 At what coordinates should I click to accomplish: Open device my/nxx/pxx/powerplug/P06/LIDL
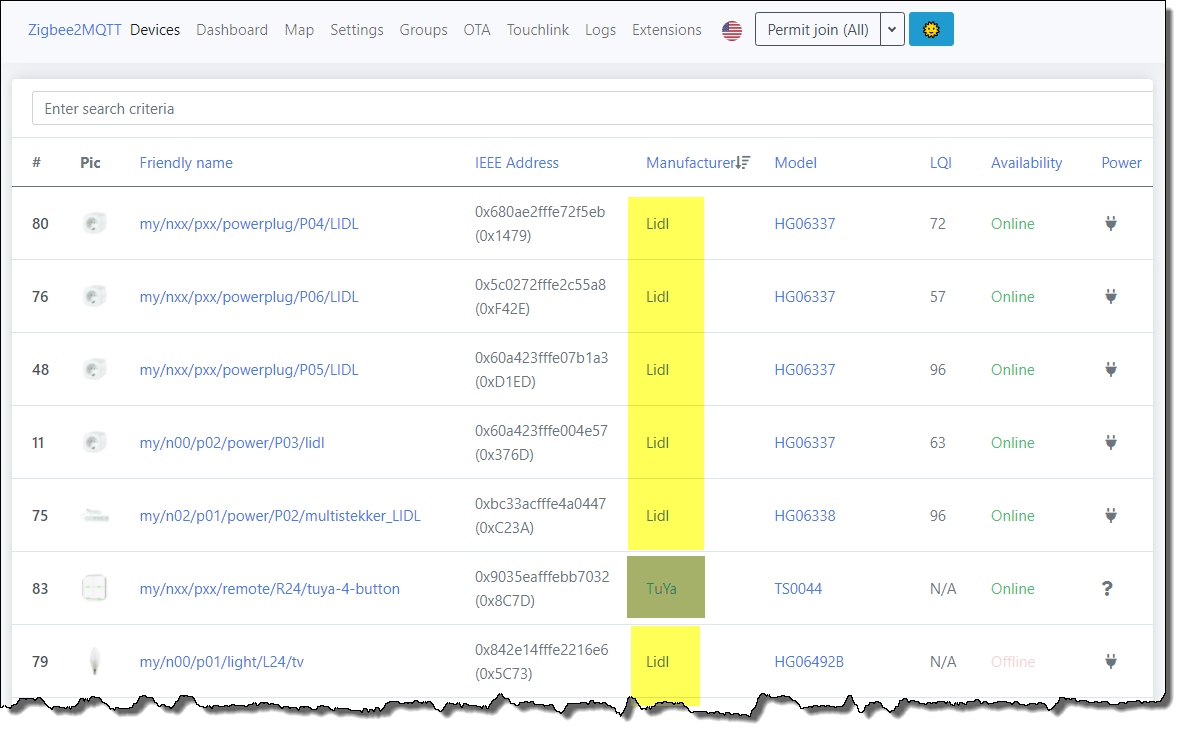tap(249, 297)
